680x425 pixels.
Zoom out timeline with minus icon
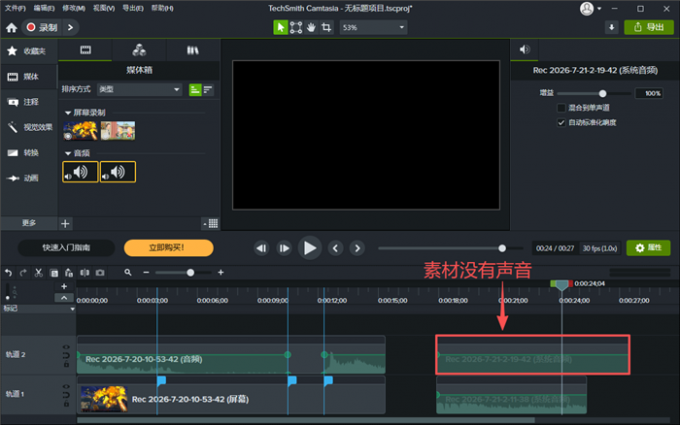pyautogui.click(x=146, y=272)
